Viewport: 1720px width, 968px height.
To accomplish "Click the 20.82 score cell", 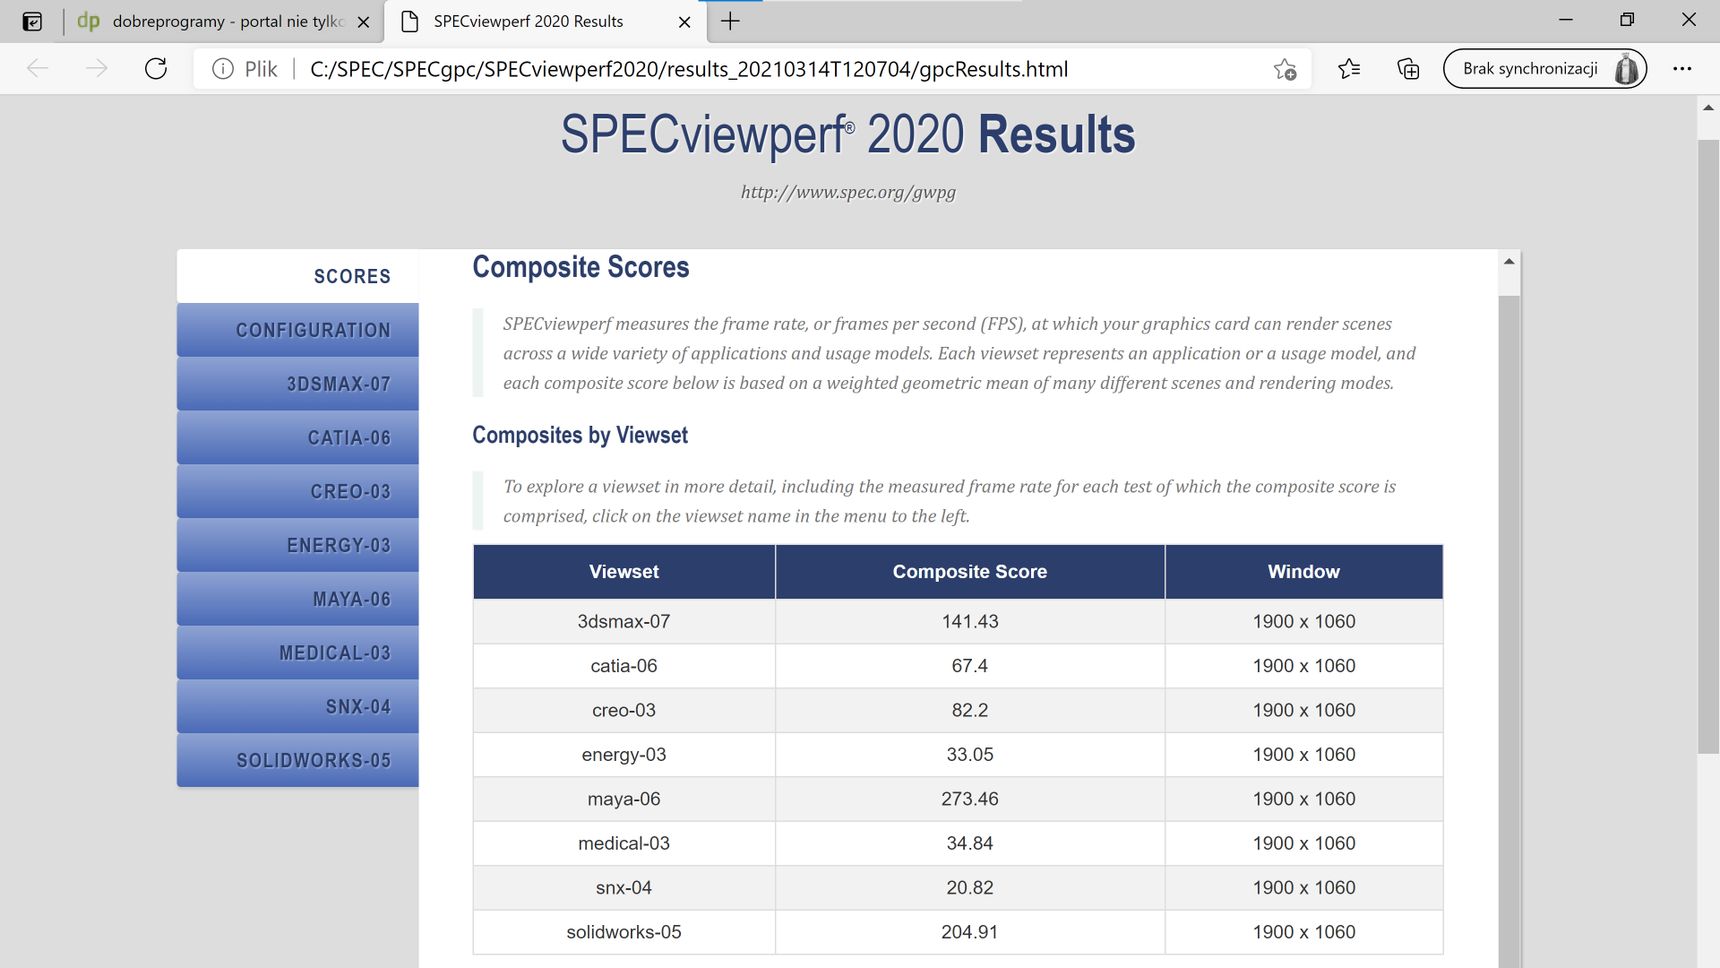I will click(970, 888).
